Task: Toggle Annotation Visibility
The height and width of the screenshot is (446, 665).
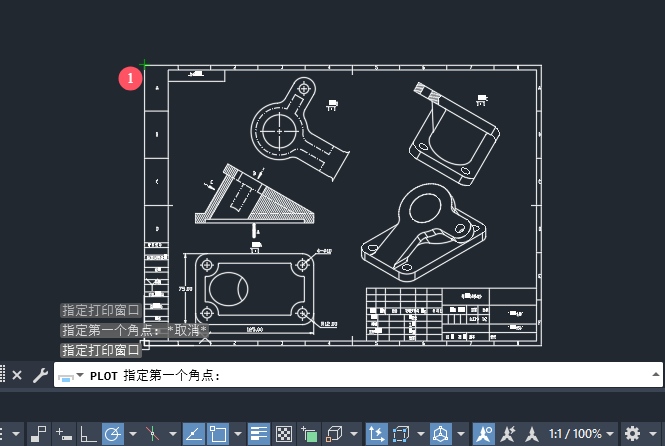Action: tap(483, 434)
